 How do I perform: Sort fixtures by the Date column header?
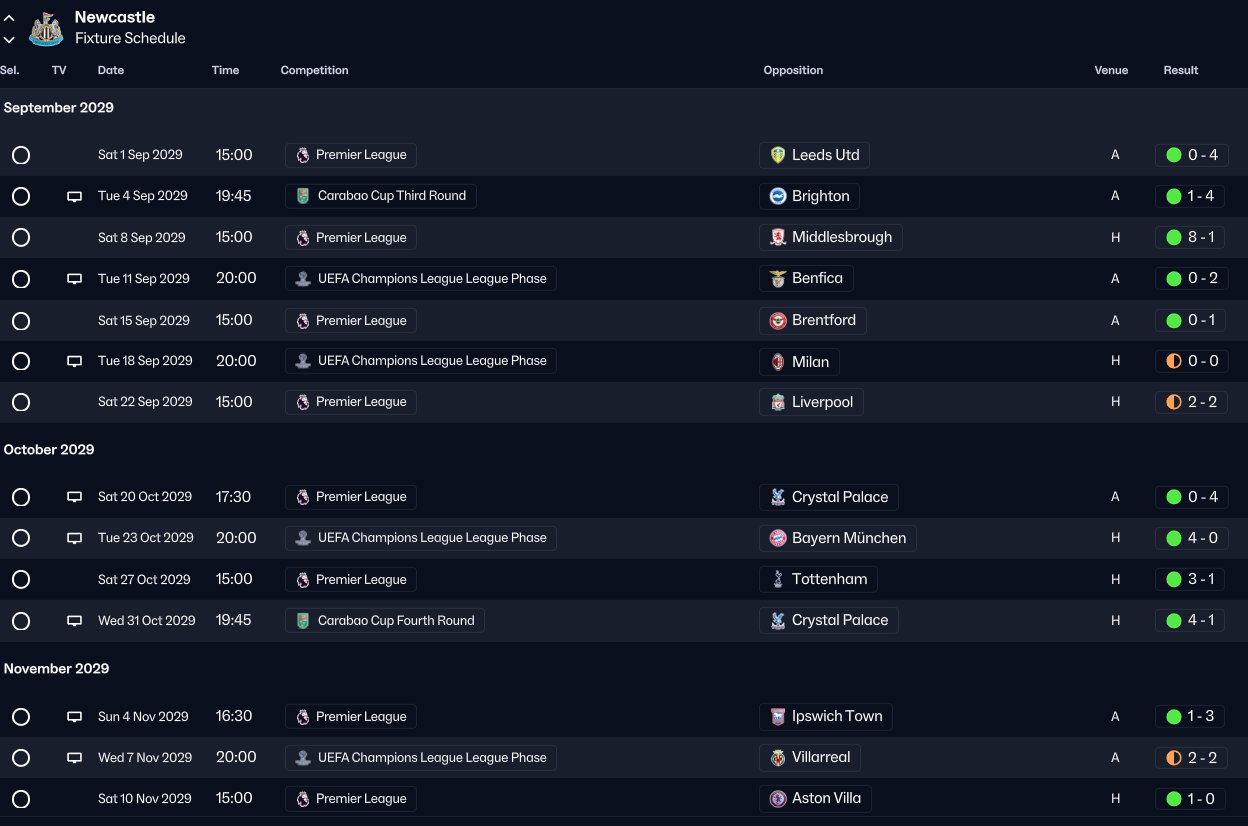pyautogui.click(x=111, y=70)
